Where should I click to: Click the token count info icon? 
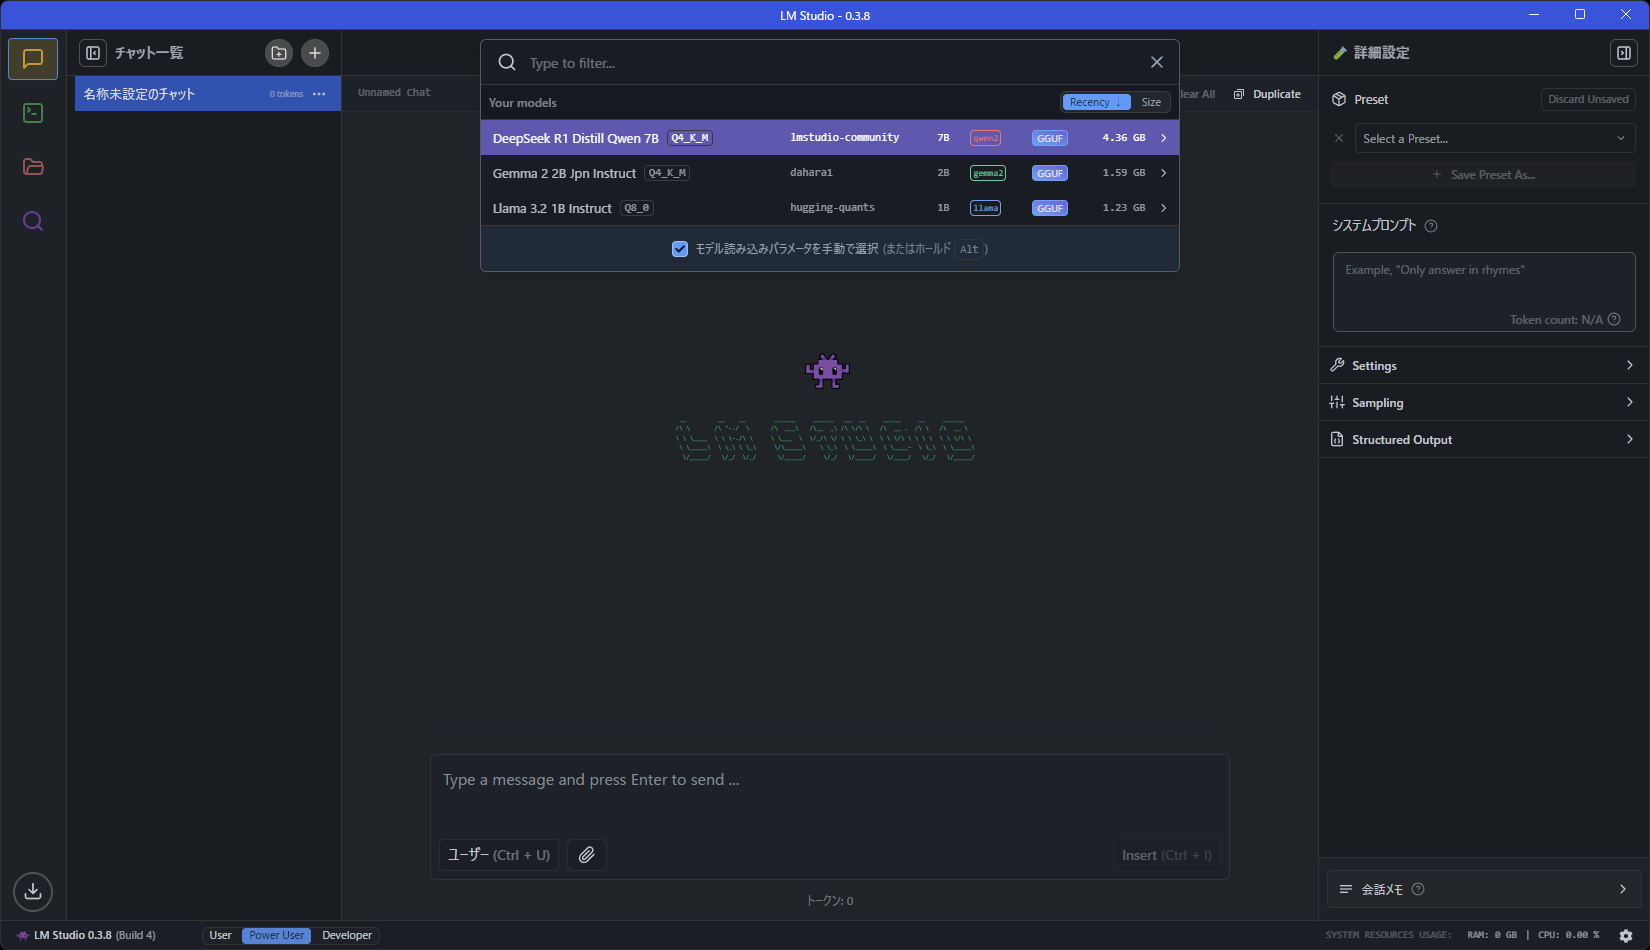click(x=1614, y=319)
